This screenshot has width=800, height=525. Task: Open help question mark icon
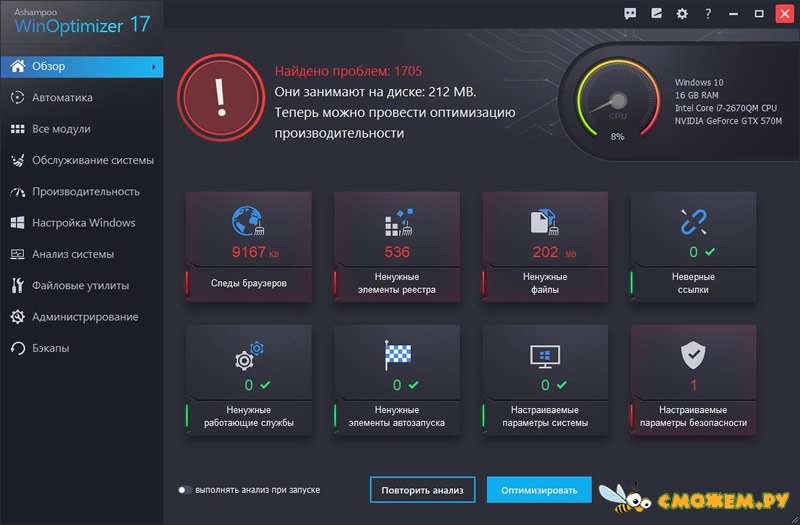pos(708,14)
